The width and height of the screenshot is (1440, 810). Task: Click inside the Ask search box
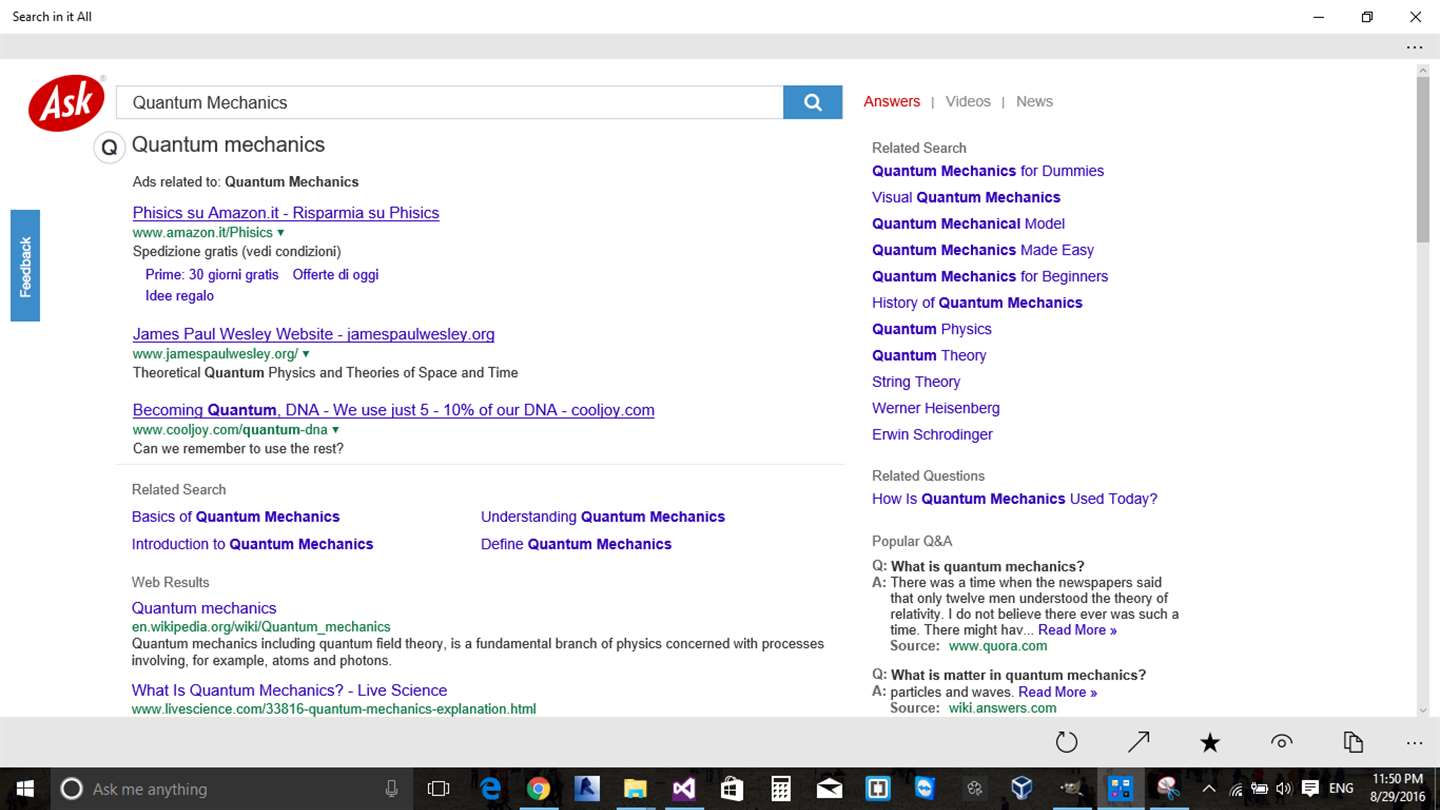coord(450,102)
